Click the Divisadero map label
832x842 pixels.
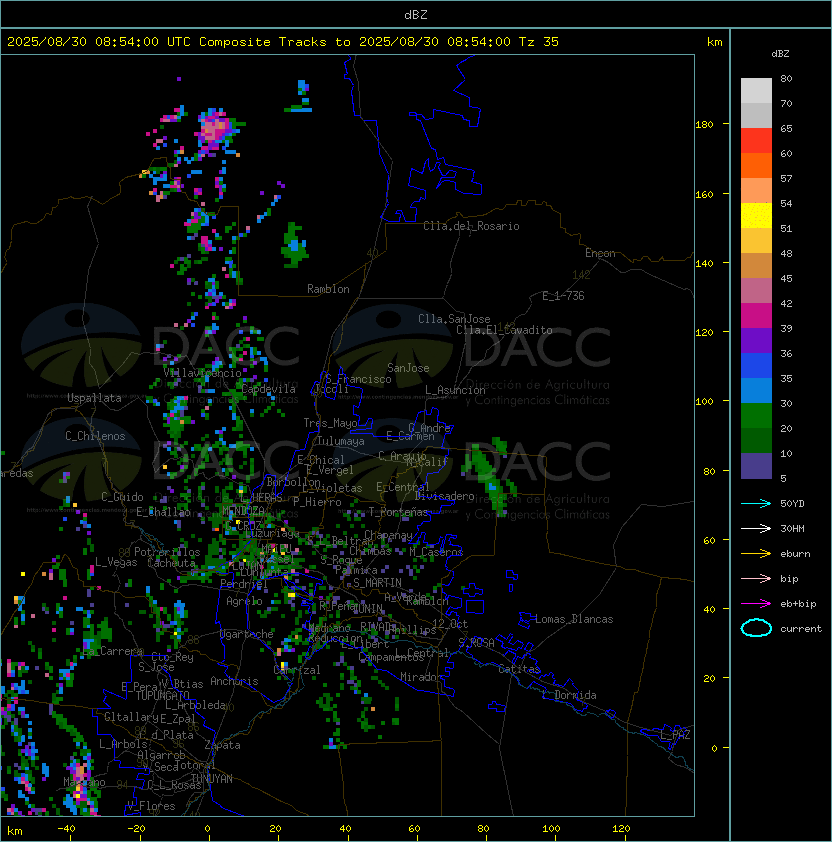click(444, 496)
